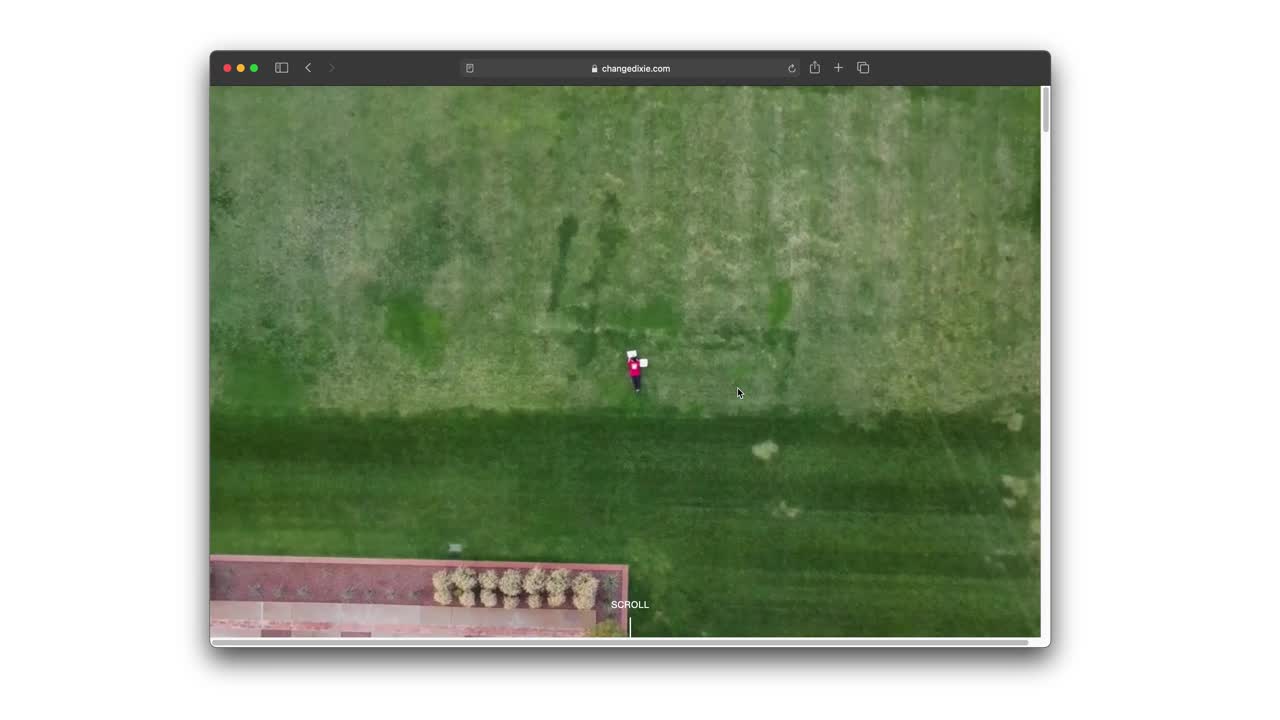This screenshot has height=720, width=1280.
Task: Click the SCROLL indicator text
Action: click(x=630, y=605)
